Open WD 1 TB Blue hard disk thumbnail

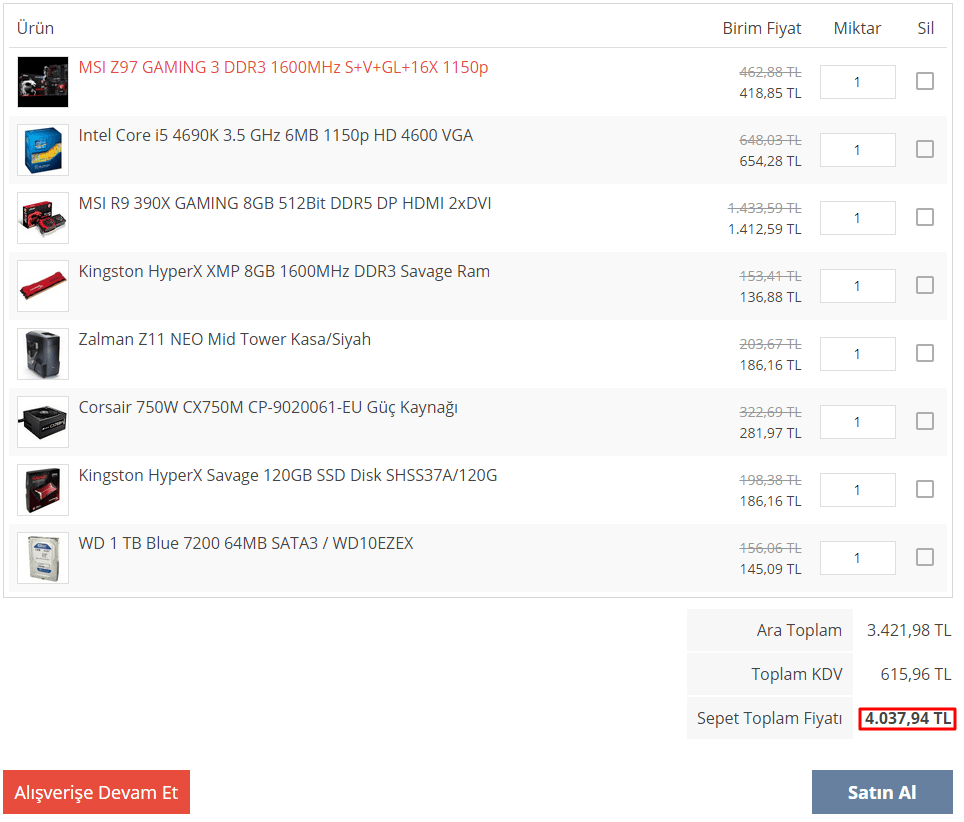43,558
